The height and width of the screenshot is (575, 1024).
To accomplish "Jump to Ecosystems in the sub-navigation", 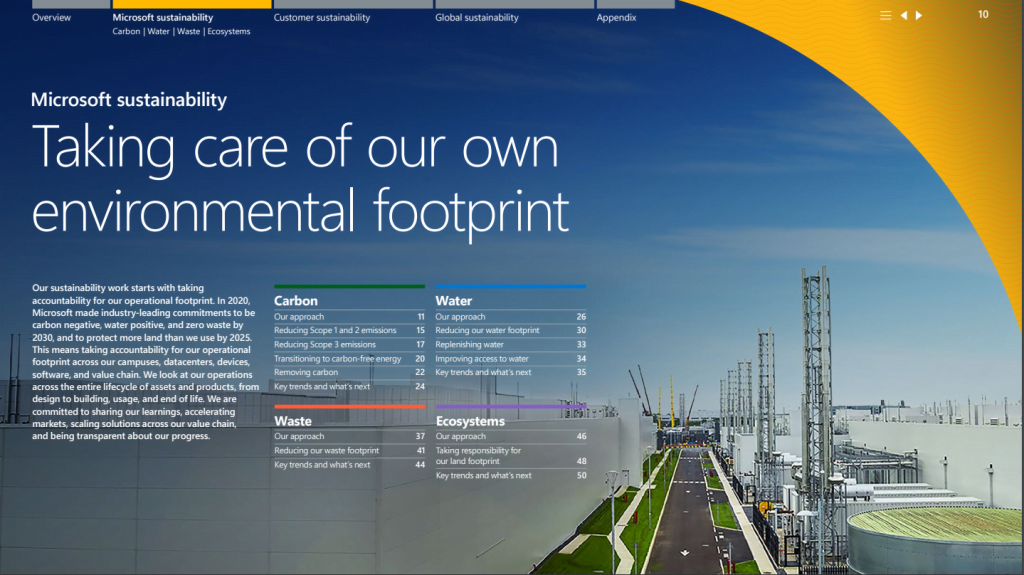I will pos(229,31).
